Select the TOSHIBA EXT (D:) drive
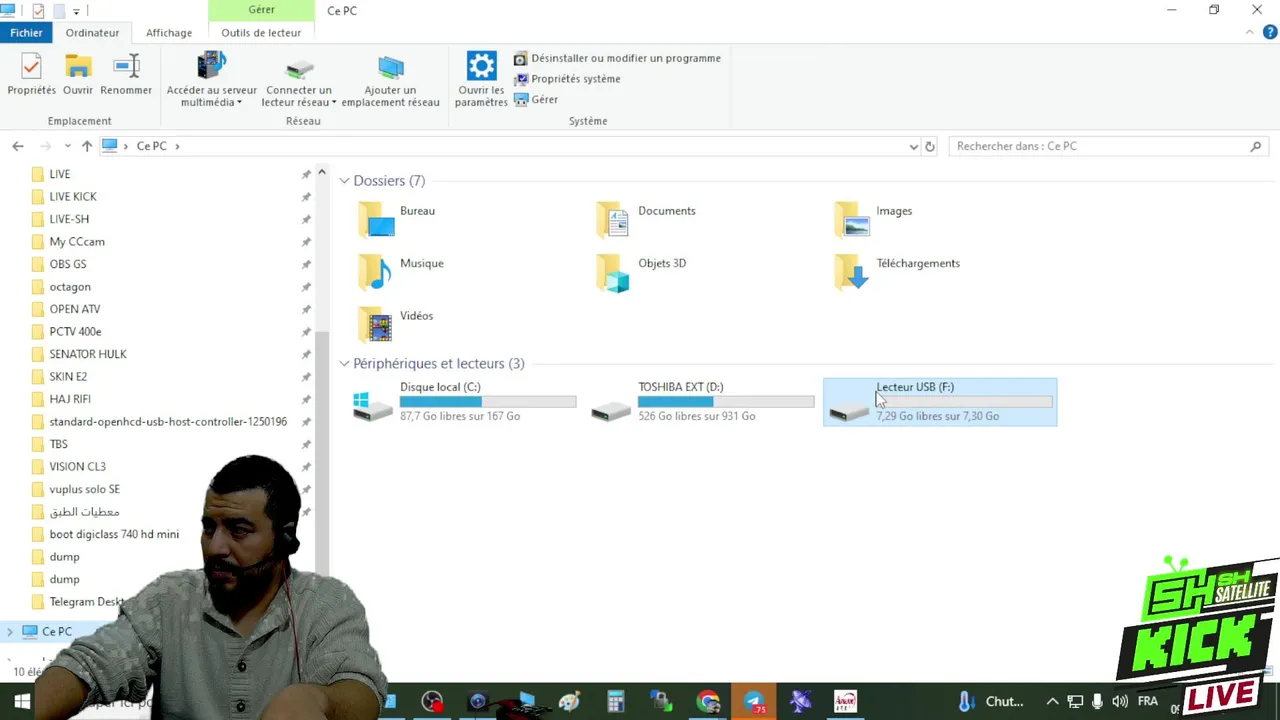Screen dimensions: 1280x720 [703, 402]
